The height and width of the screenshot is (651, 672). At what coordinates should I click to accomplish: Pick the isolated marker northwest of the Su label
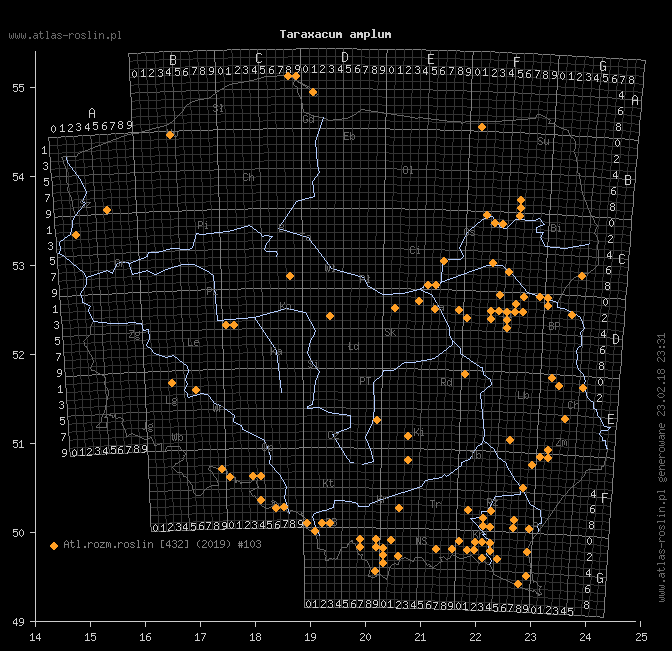(x=482, y=127)
